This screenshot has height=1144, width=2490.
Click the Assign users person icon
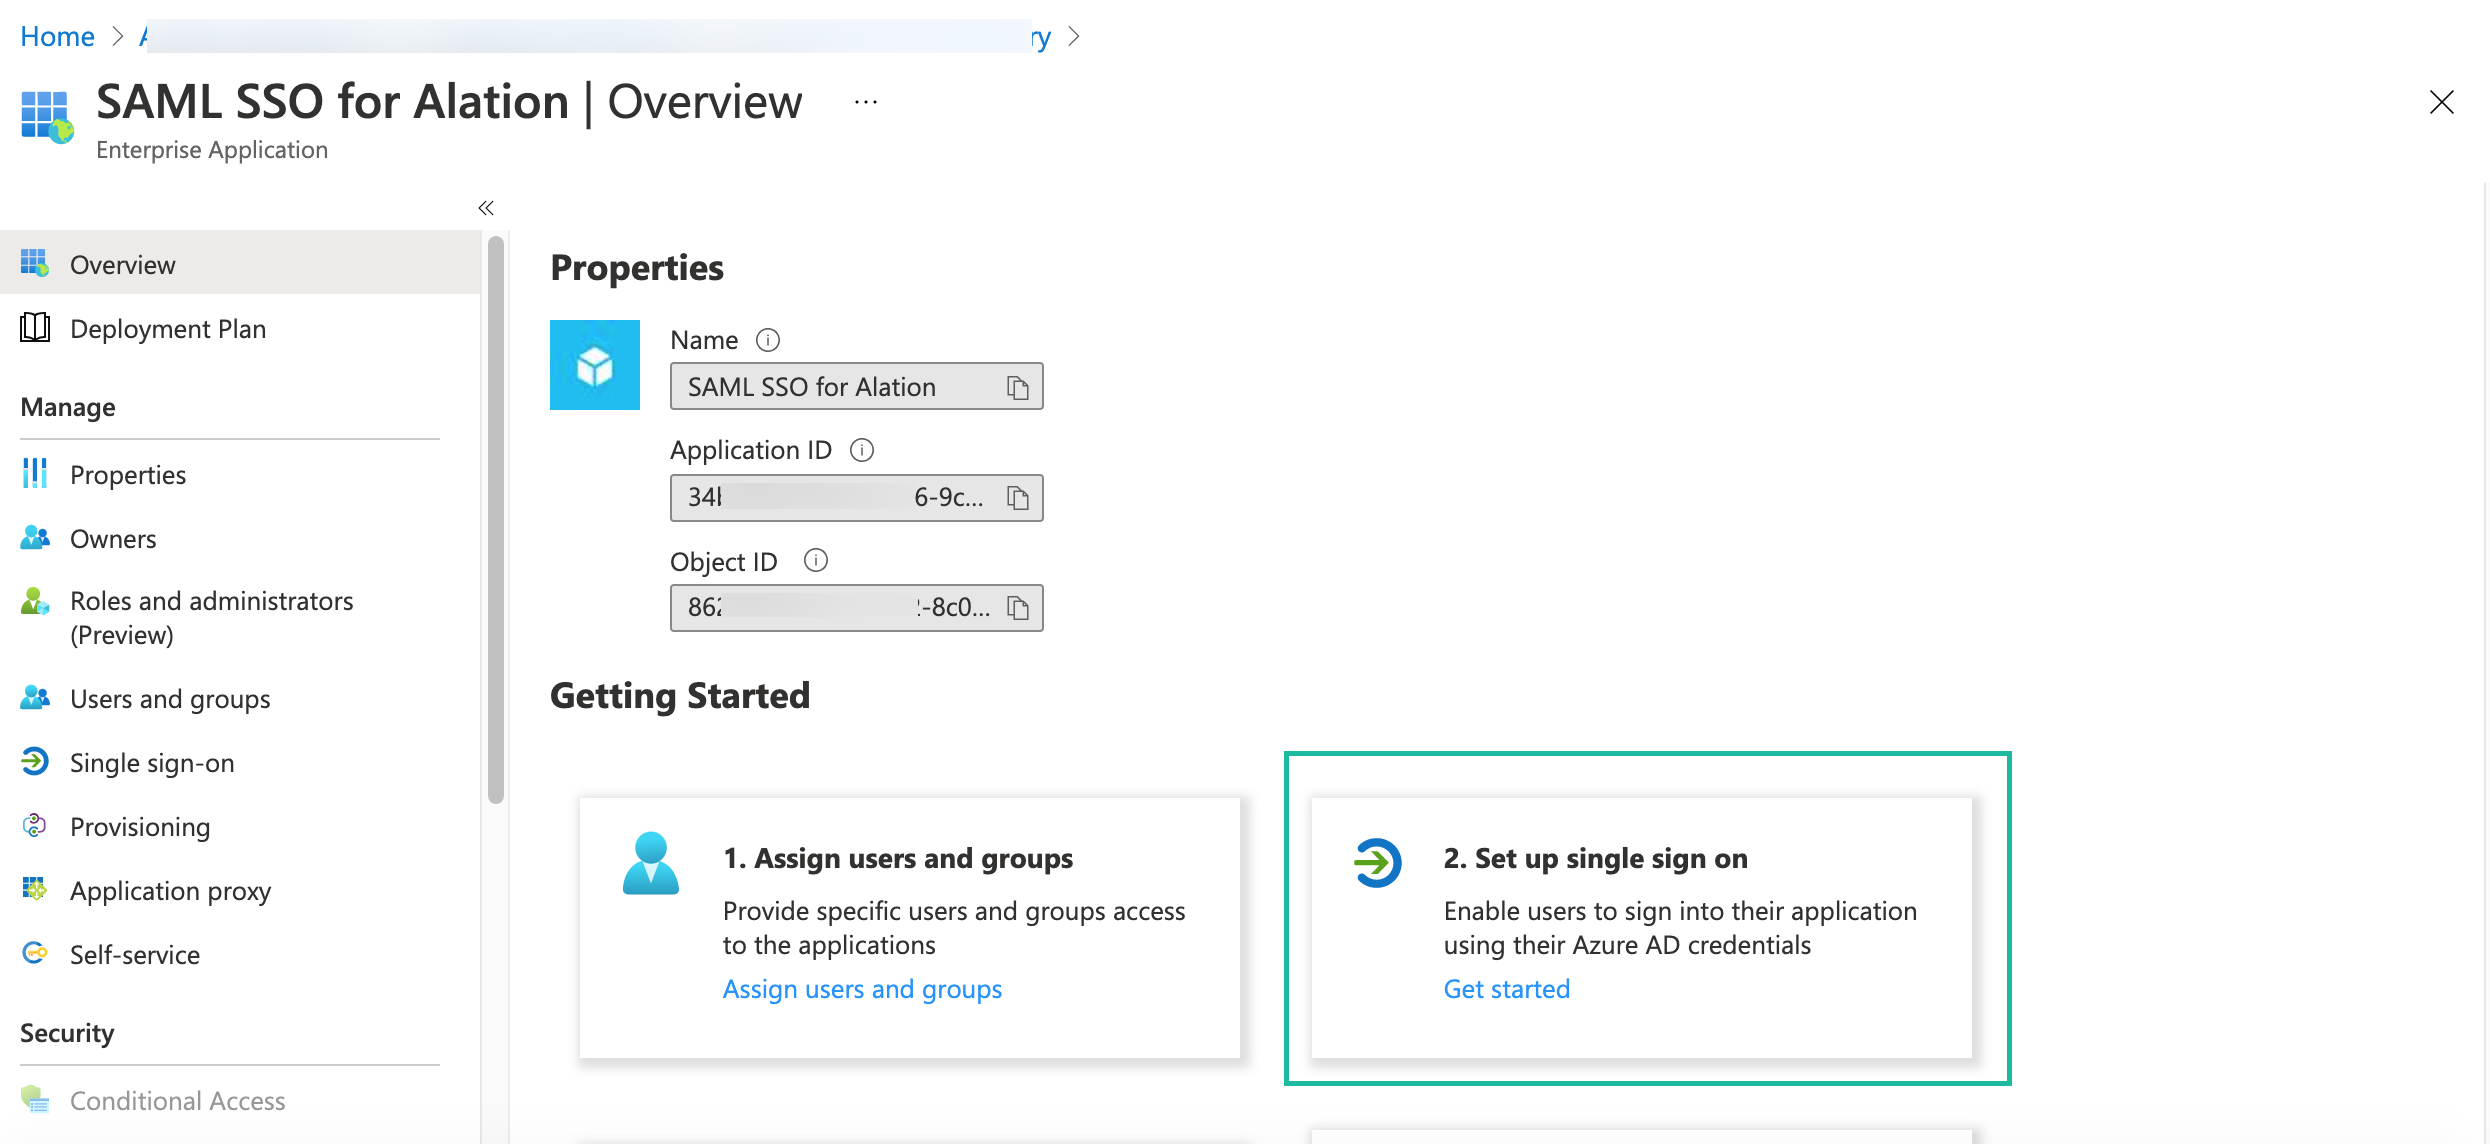tap(651, 863)
